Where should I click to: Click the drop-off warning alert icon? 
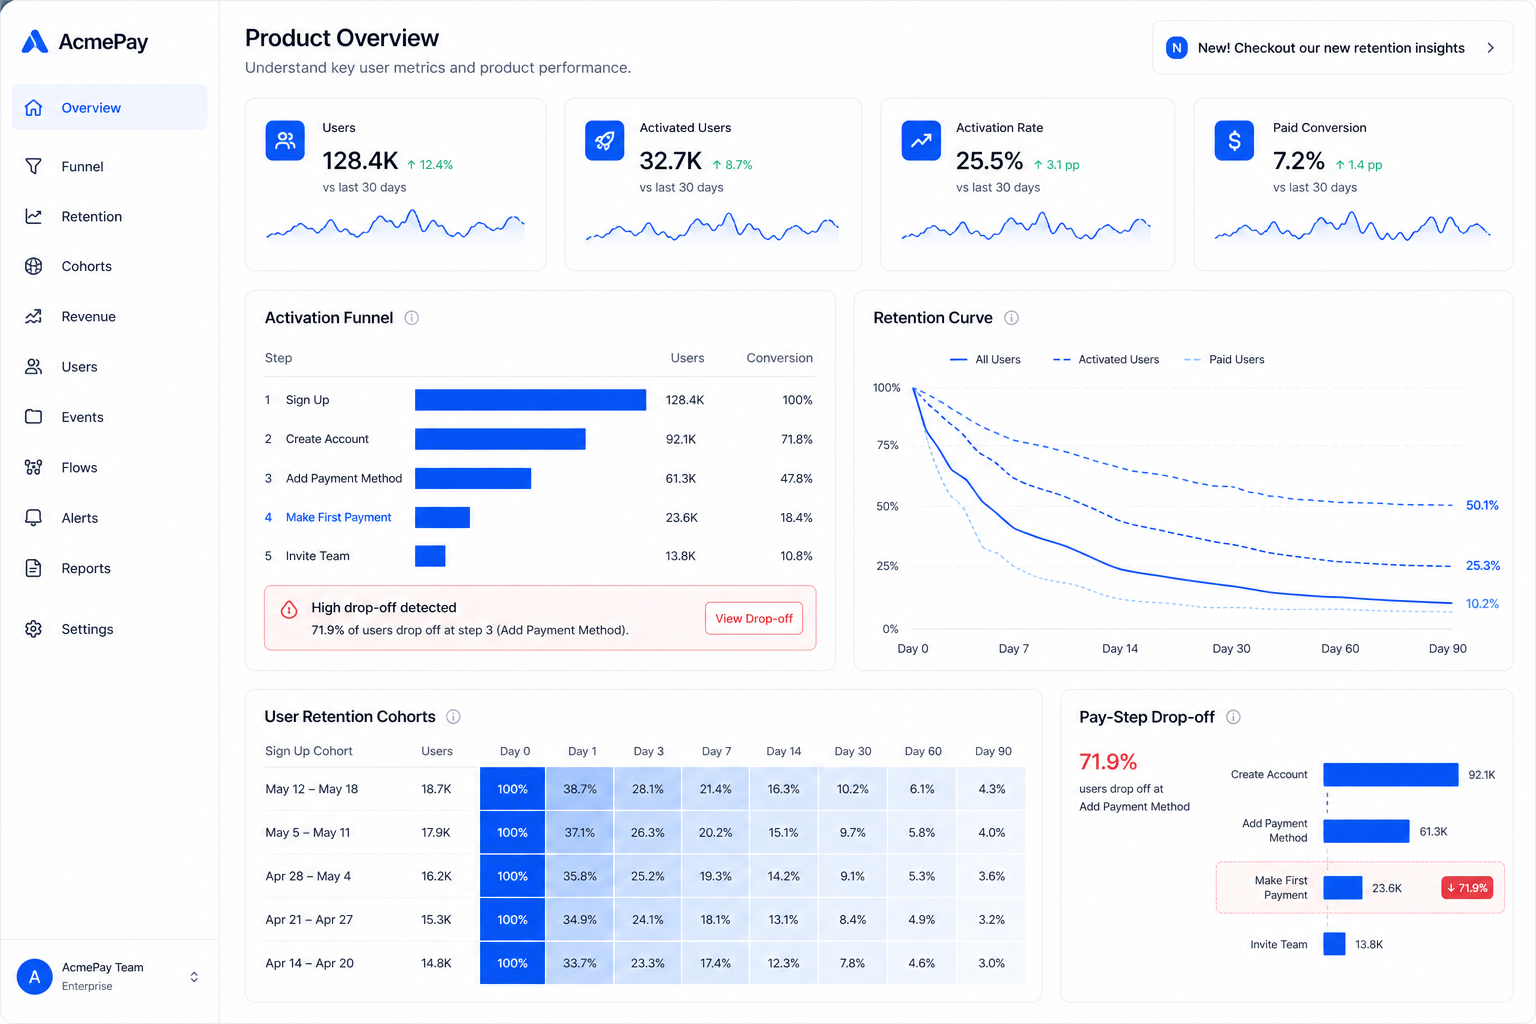[289, 610]
